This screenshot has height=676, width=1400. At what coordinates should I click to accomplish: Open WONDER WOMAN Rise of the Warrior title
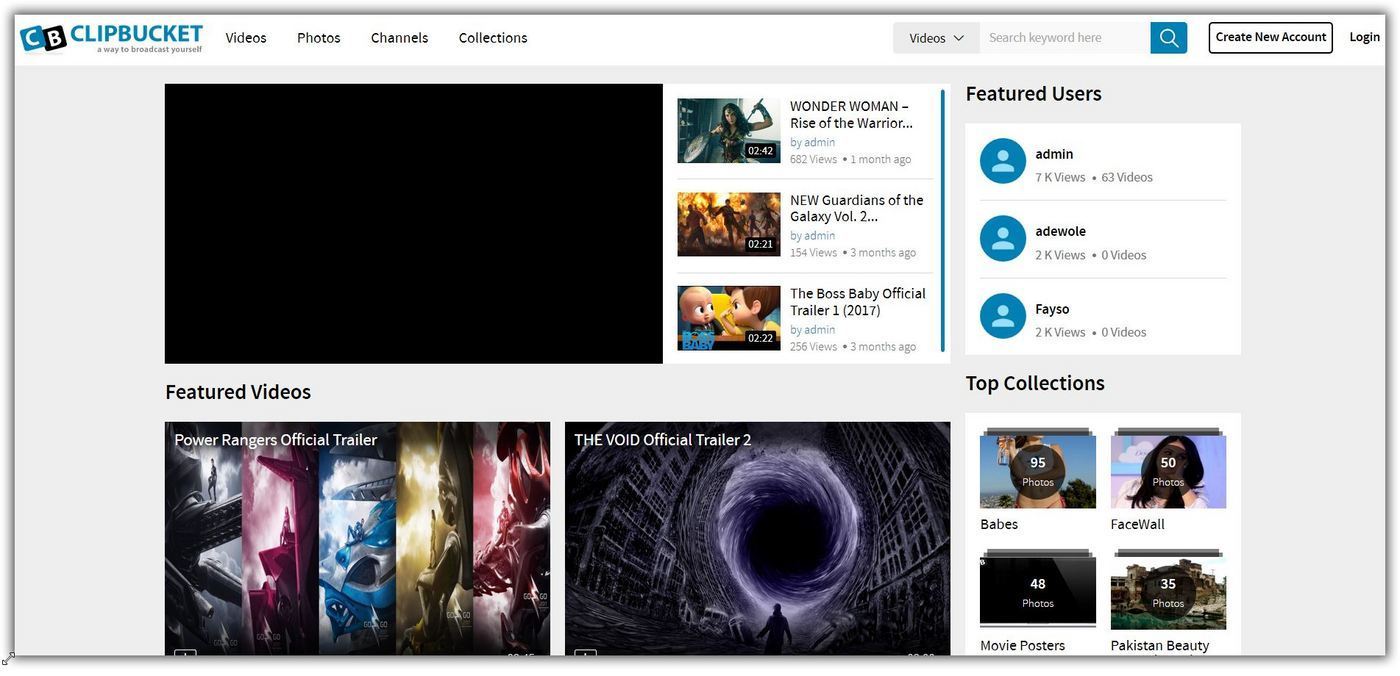click(x=851, y=114)
